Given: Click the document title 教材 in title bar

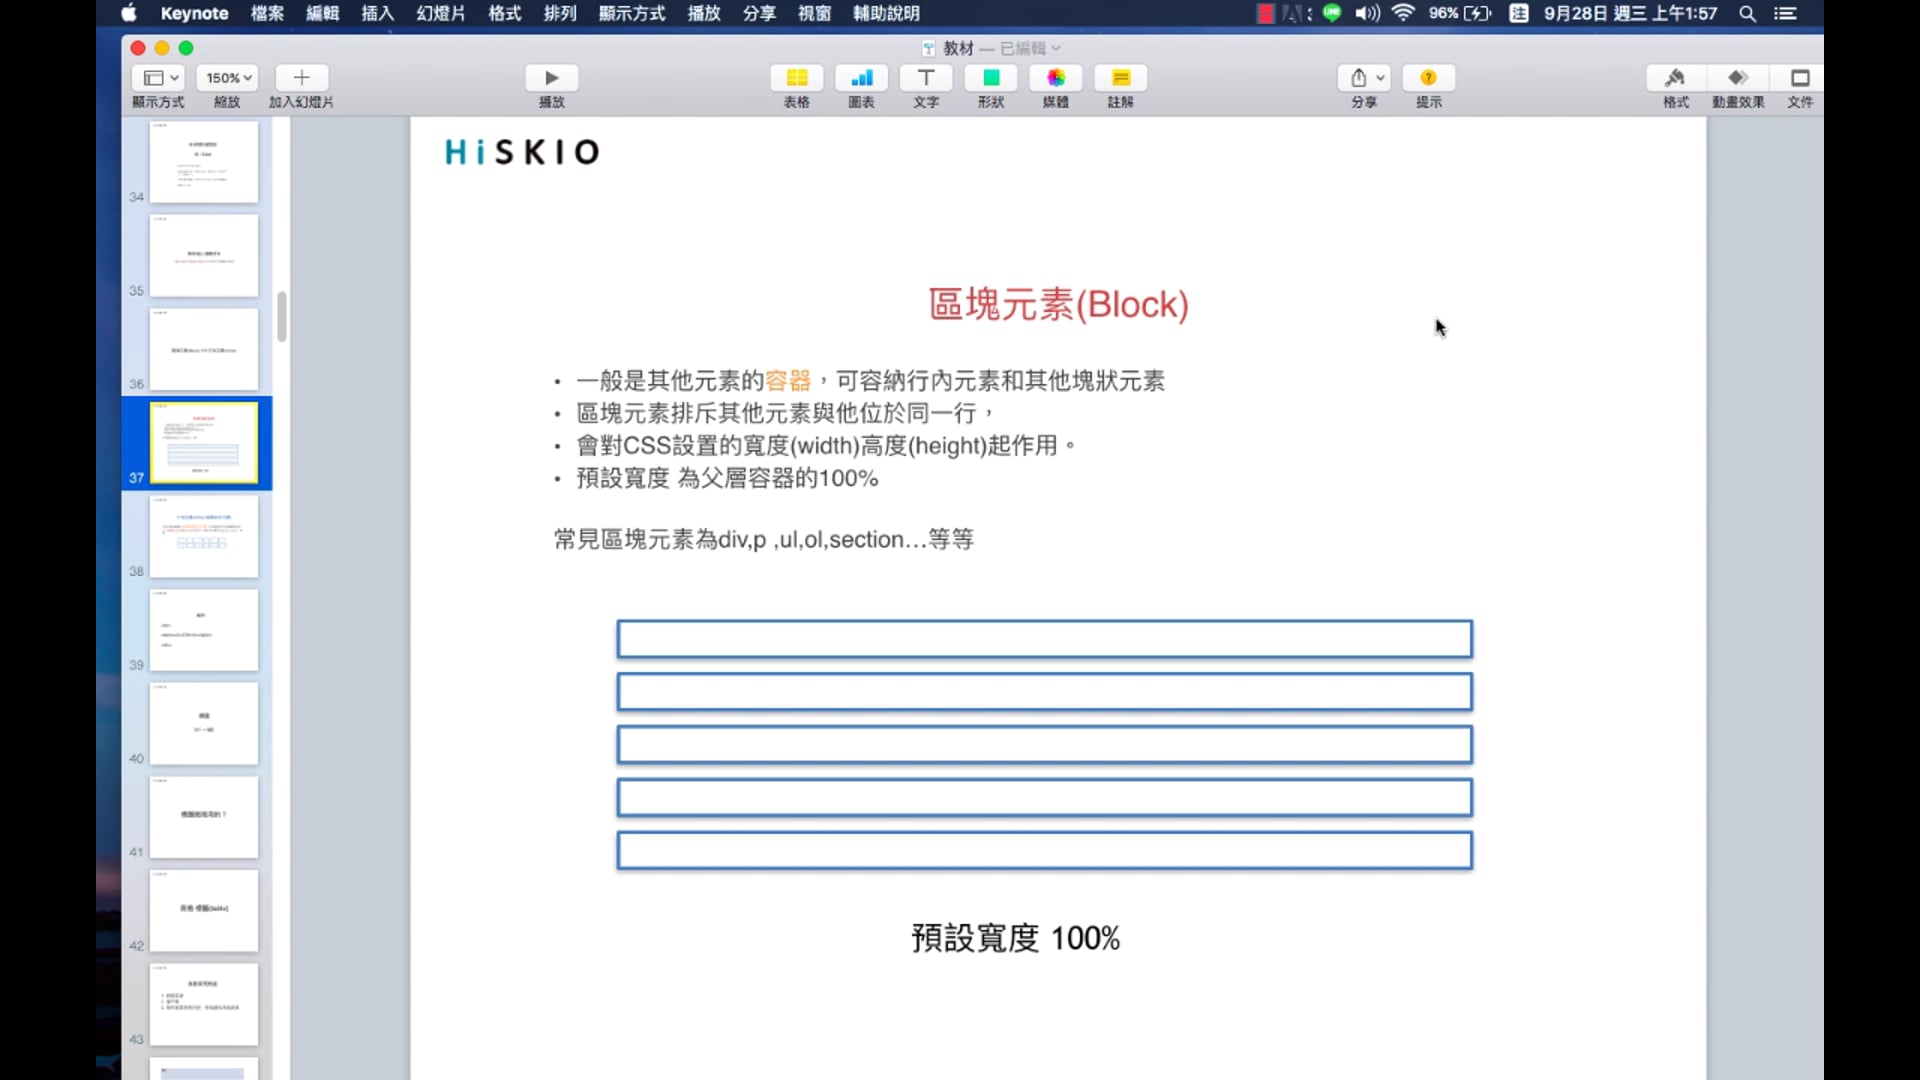Looking at the screenshot, I should [958, 48].
